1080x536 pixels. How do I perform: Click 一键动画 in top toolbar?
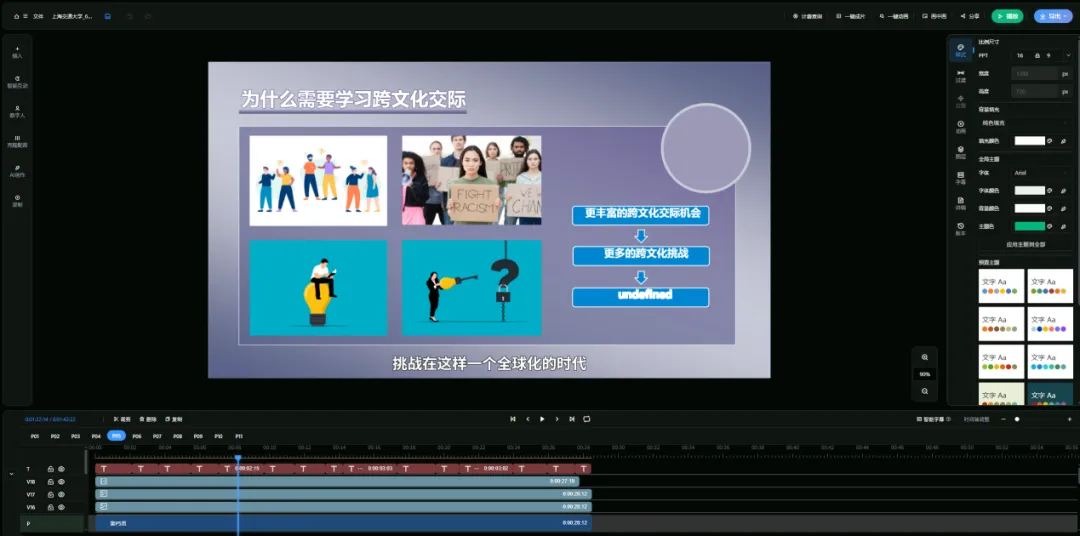pyautogui.click(x=893, y=16)
